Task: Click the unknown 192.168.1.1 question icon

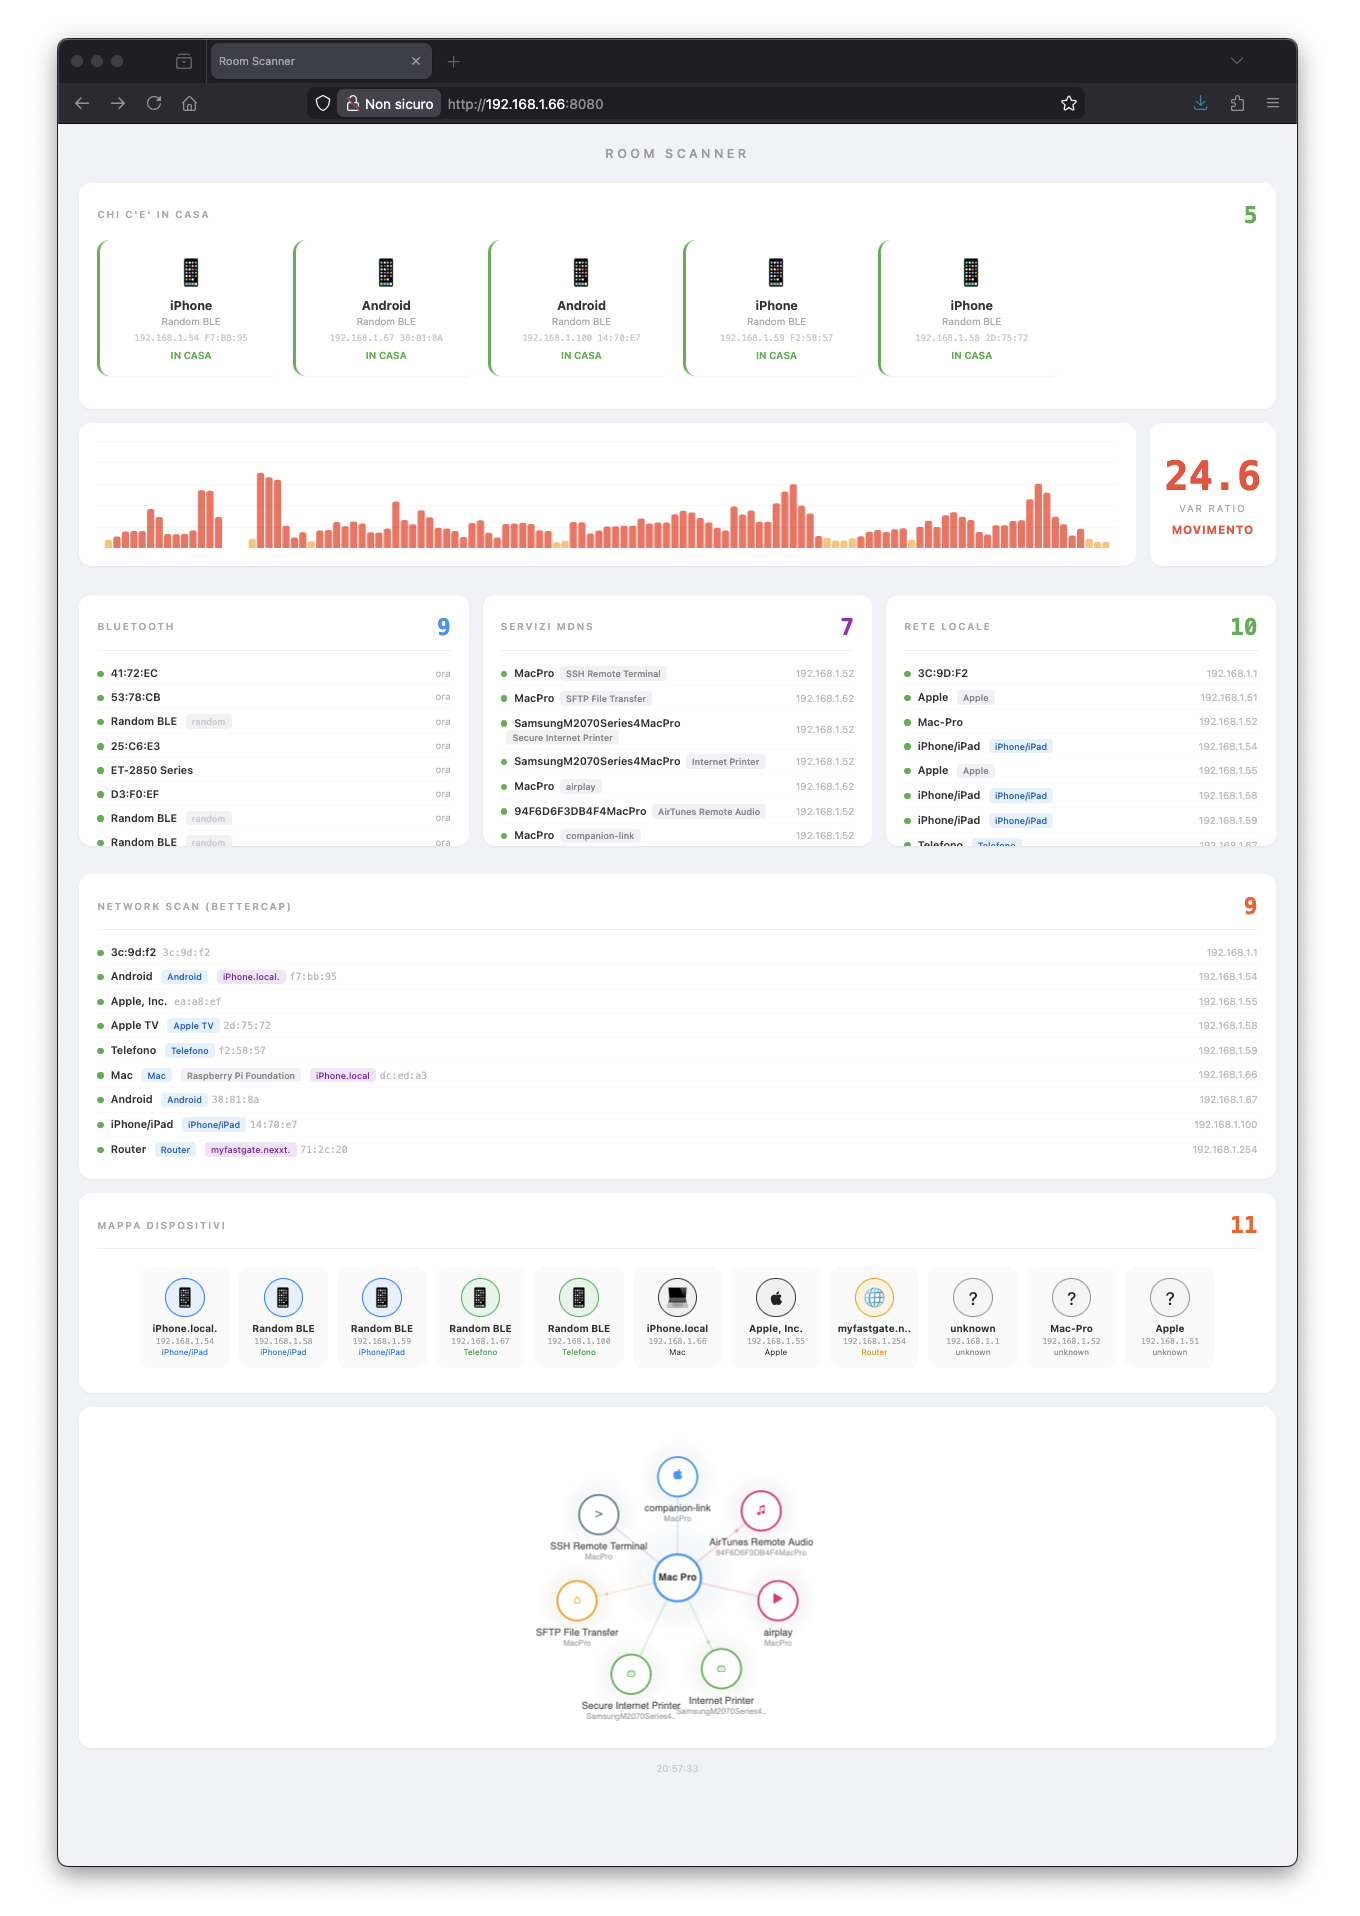Action: tap(973, 1298)
